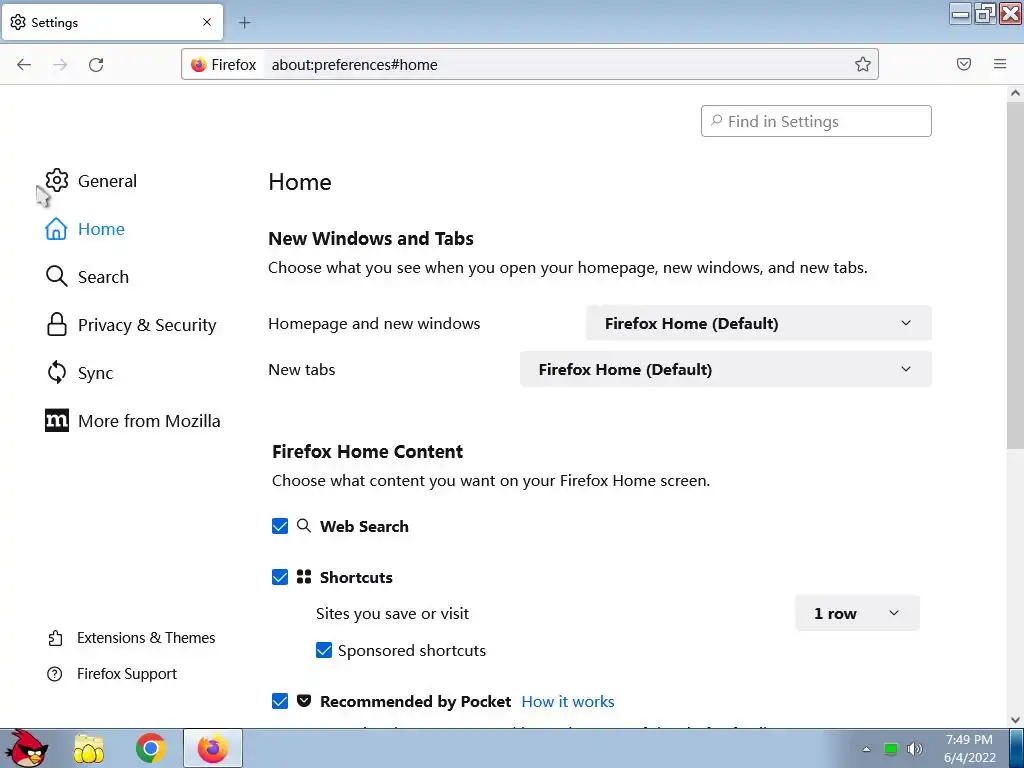Open the Mozilla 'm' logo icon
The width and height of the screenshot is (1024, 768).
[x=57, y=421]
